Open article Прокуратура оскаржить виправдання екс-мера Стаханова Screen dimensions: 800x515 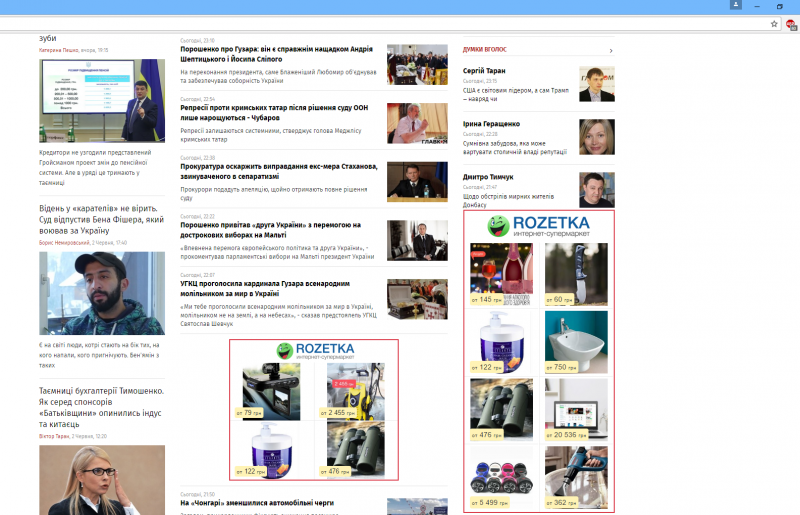pos(279,171)
